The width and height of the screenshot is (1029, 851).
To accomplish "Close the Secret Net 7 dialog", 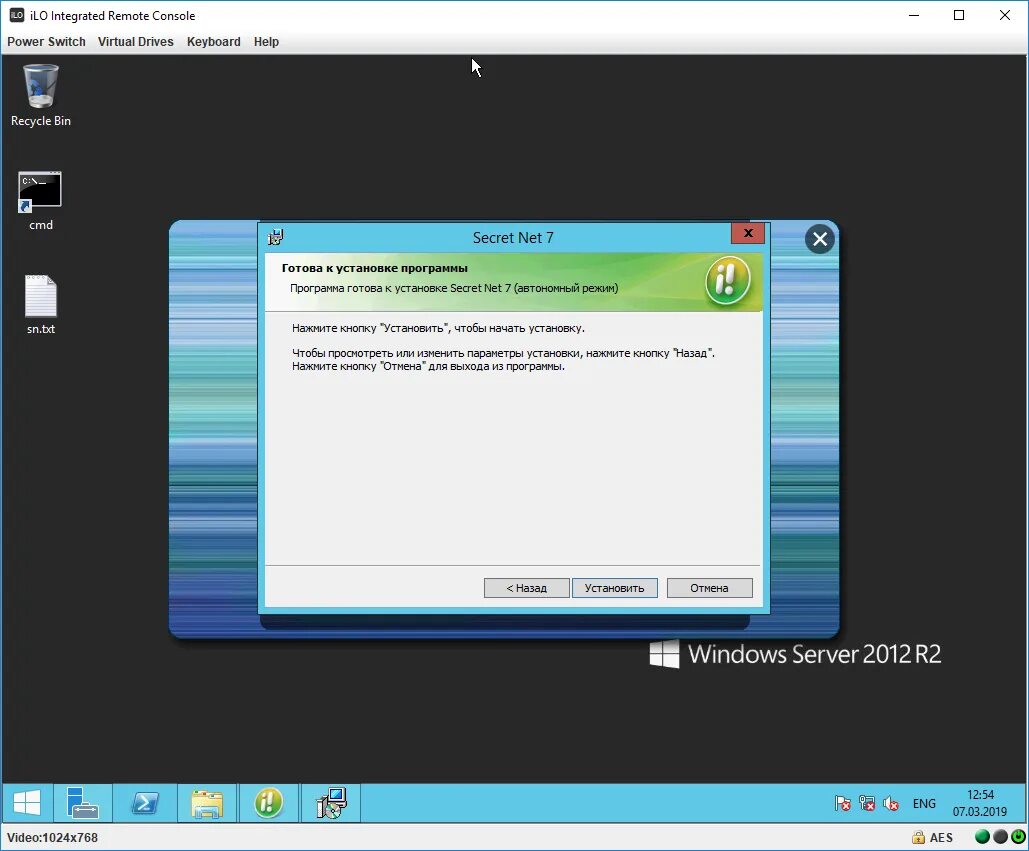I will [747, 233].
